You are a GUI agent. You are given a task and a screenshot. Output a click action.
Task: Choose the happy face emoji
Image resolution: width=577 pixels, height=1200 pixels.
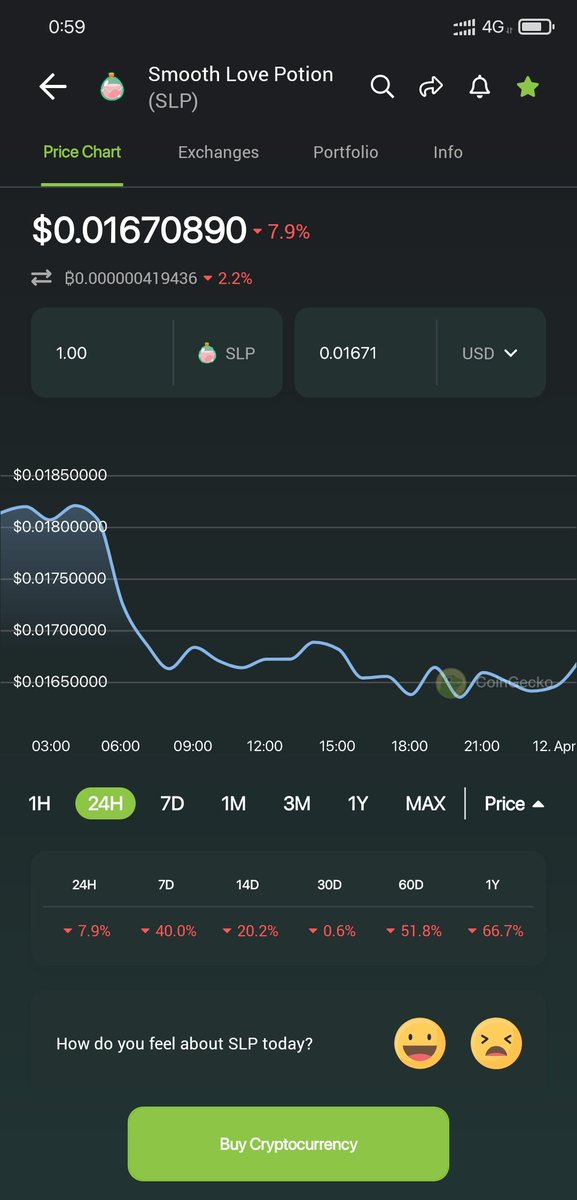[420, 1043]
